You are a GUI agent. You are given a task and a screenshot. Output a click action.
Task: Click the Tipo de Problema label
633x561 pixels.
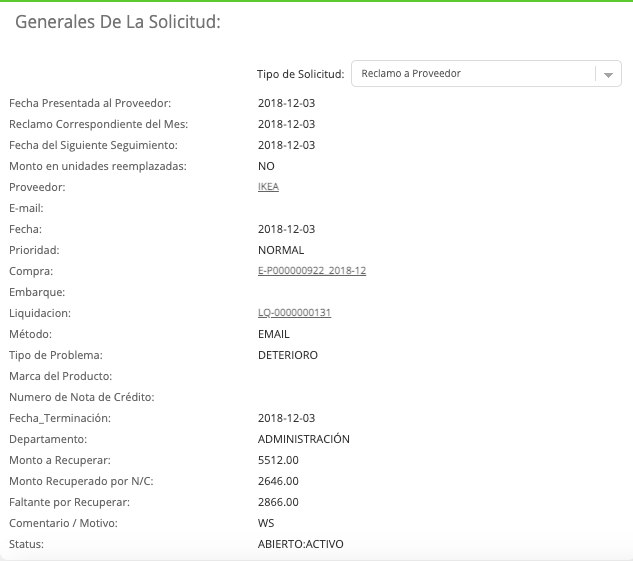coord(56,355)
